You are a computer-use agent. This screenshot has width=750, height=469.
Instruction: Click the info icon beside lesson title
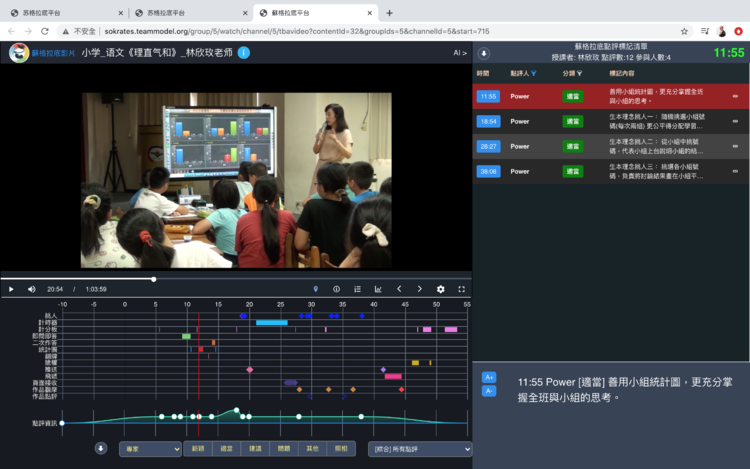pyautogui.click(x=244, y=53)
